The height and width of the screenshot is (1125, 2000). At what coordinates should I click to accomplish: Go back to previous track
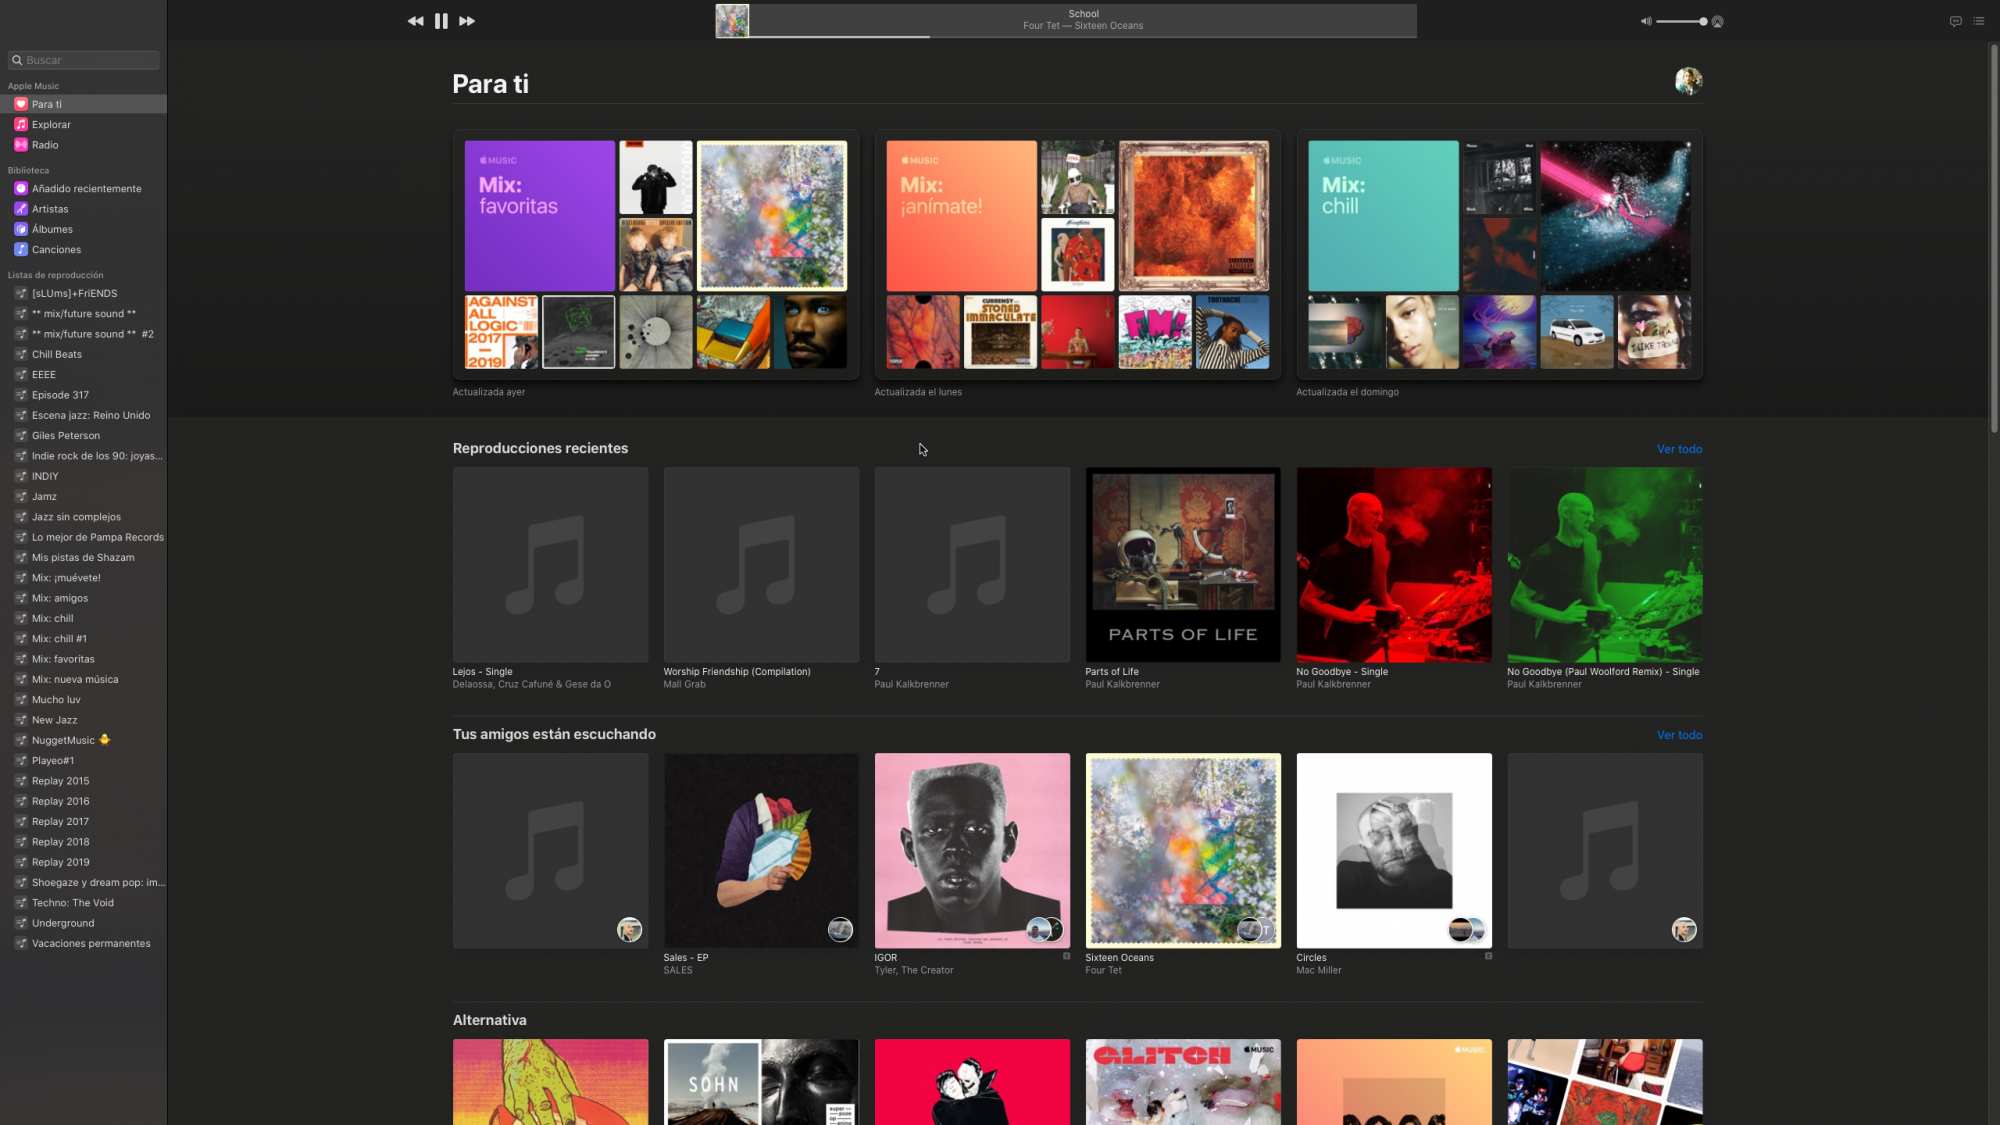(415, 21)
